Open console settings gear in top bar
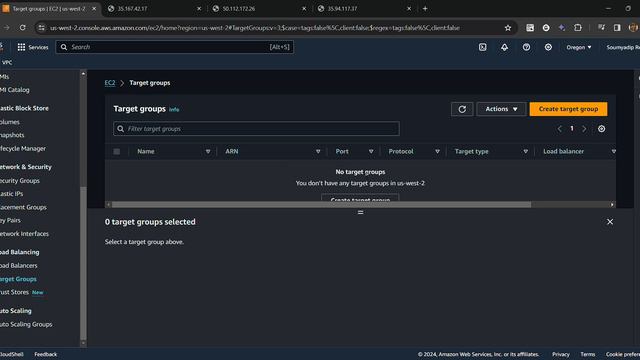The width and height of the screenshot is (640, 360). [548, 47]
